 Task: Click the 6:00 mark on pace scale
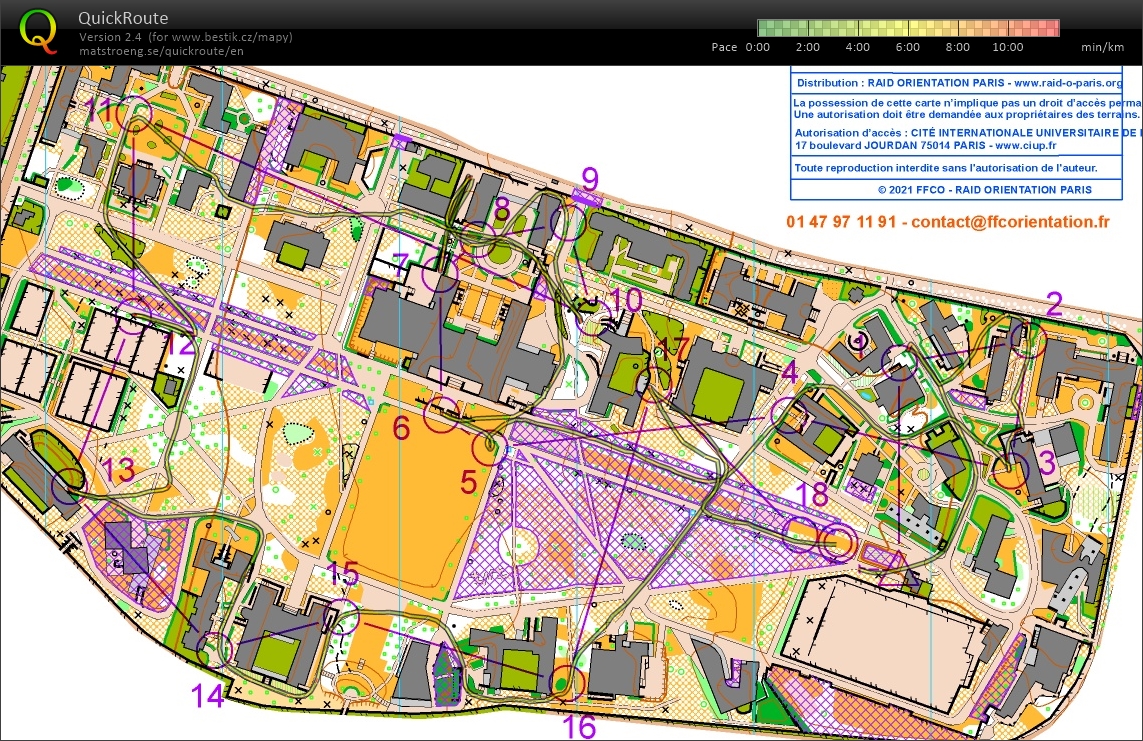click(907, 46)
